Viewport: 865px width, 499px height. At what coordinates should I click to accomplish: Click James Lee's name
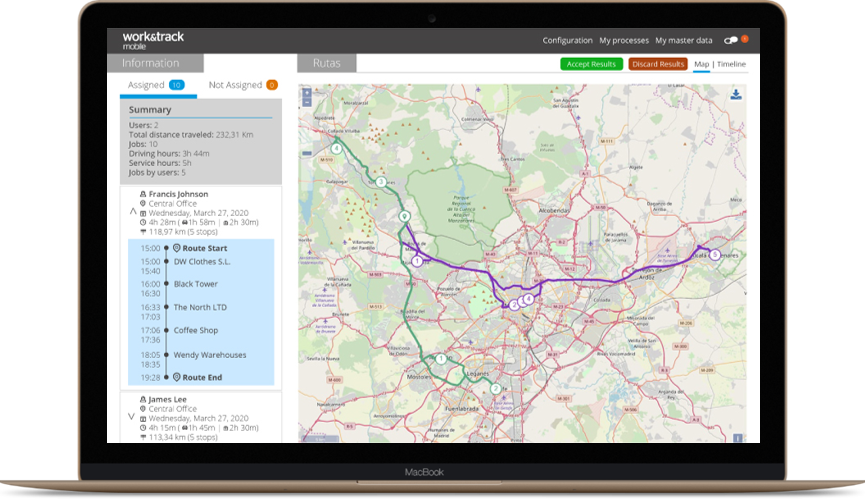click(167, 399)
